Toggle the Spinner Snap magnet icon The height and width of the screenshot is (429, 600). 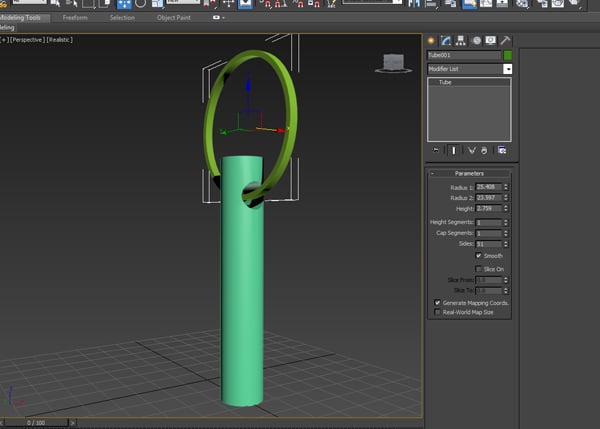314,4
